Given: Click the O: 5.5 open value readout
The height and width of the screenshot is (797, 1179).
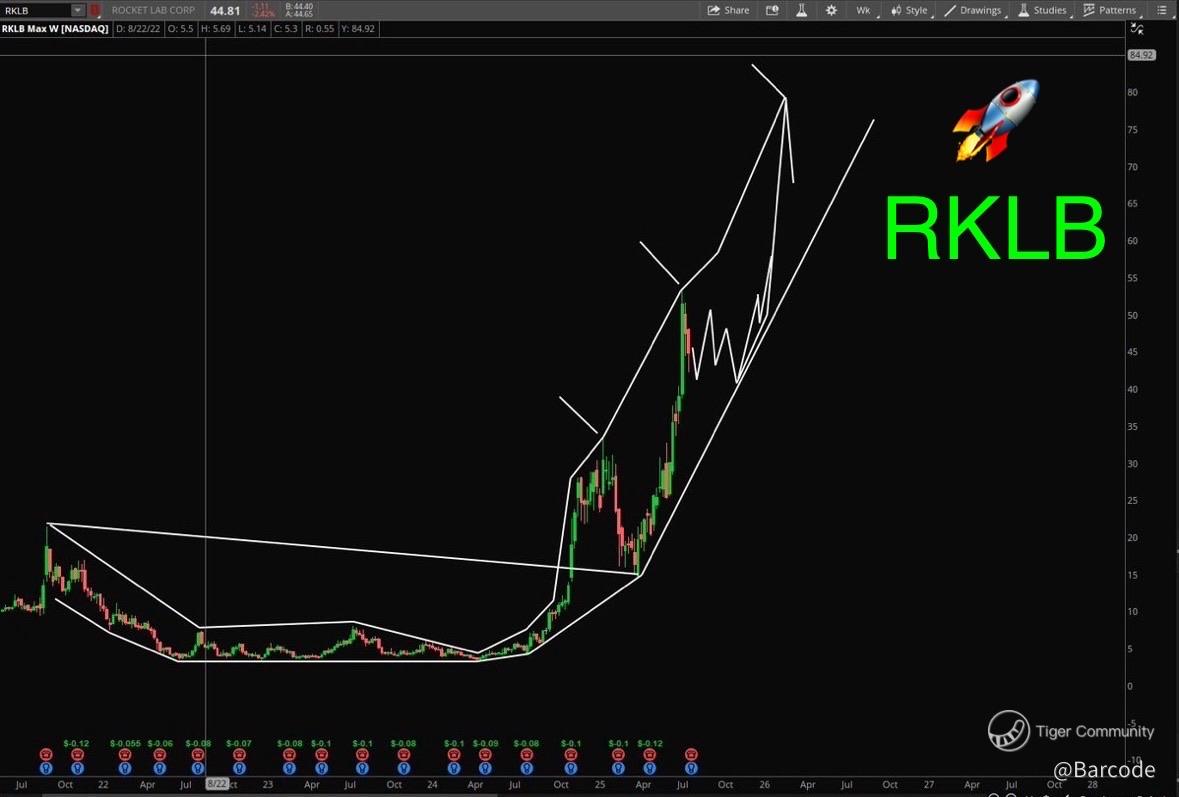Looking at the screenshot, I should pos(180,29).
